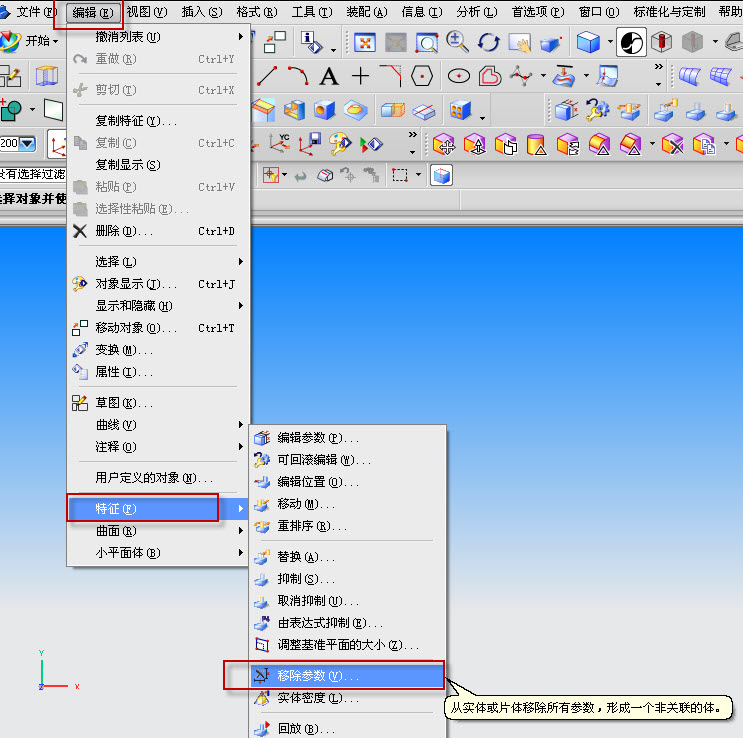Choose 用户定义的对象 entry

(x=158, y=478)
